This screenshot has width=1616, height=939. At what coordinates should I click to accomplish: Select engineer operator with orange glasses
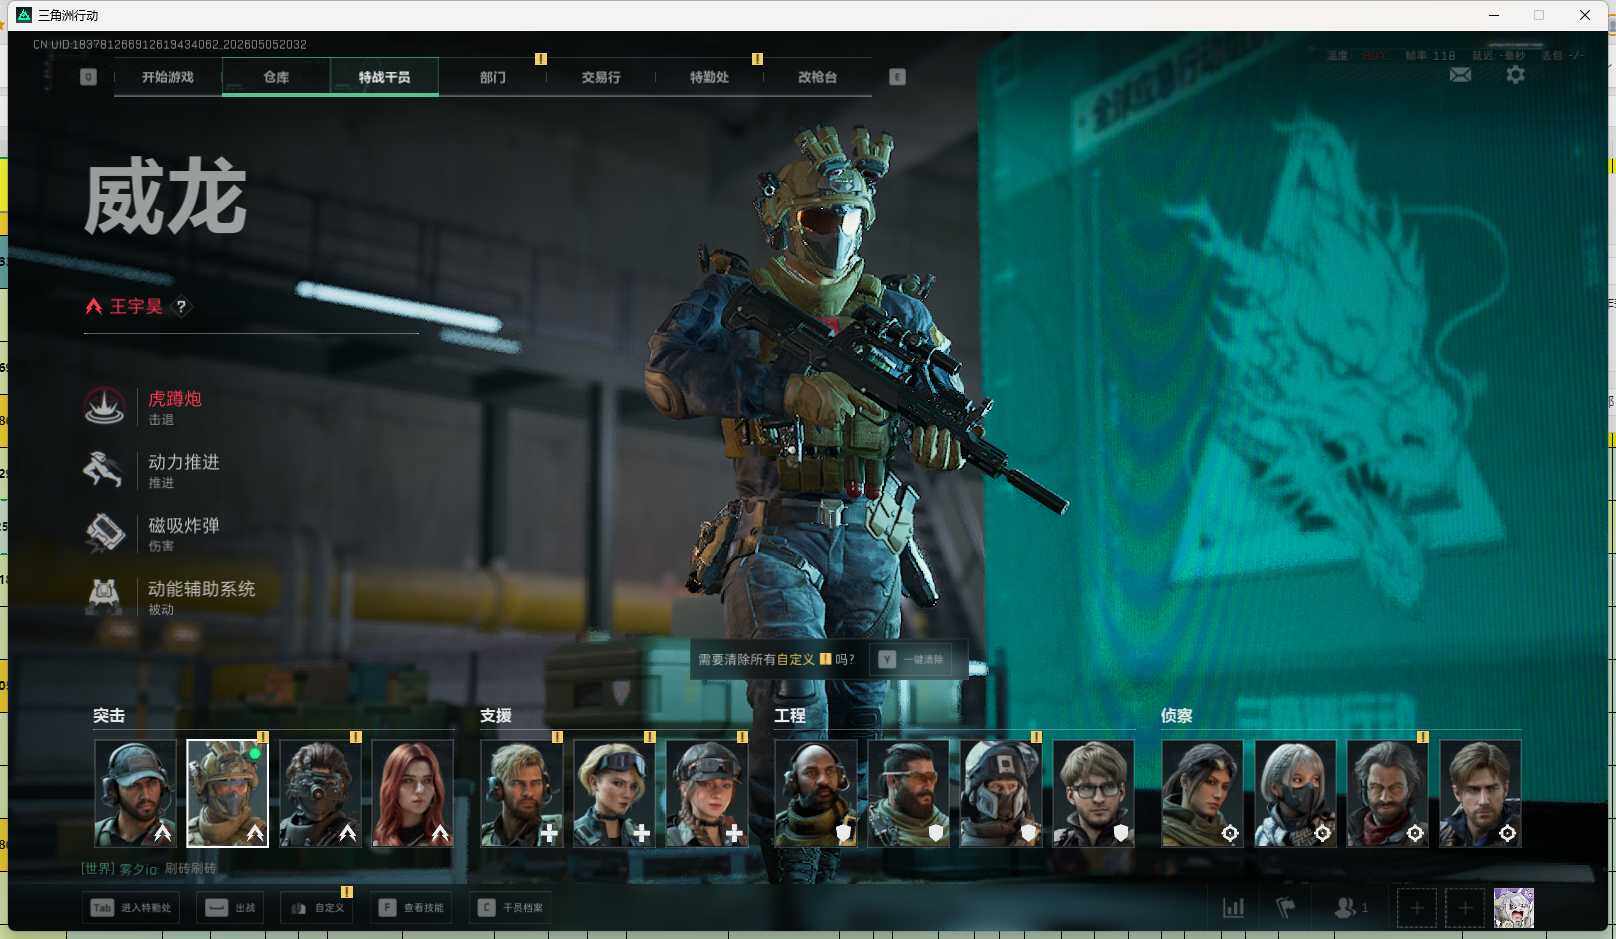coord(909,793)
